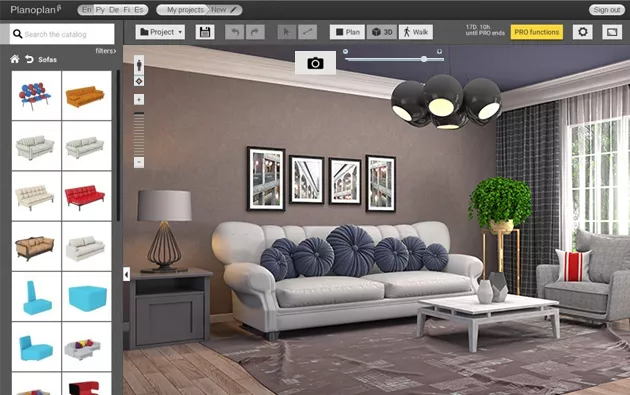Enable Walk mode

tap(416, 32)
